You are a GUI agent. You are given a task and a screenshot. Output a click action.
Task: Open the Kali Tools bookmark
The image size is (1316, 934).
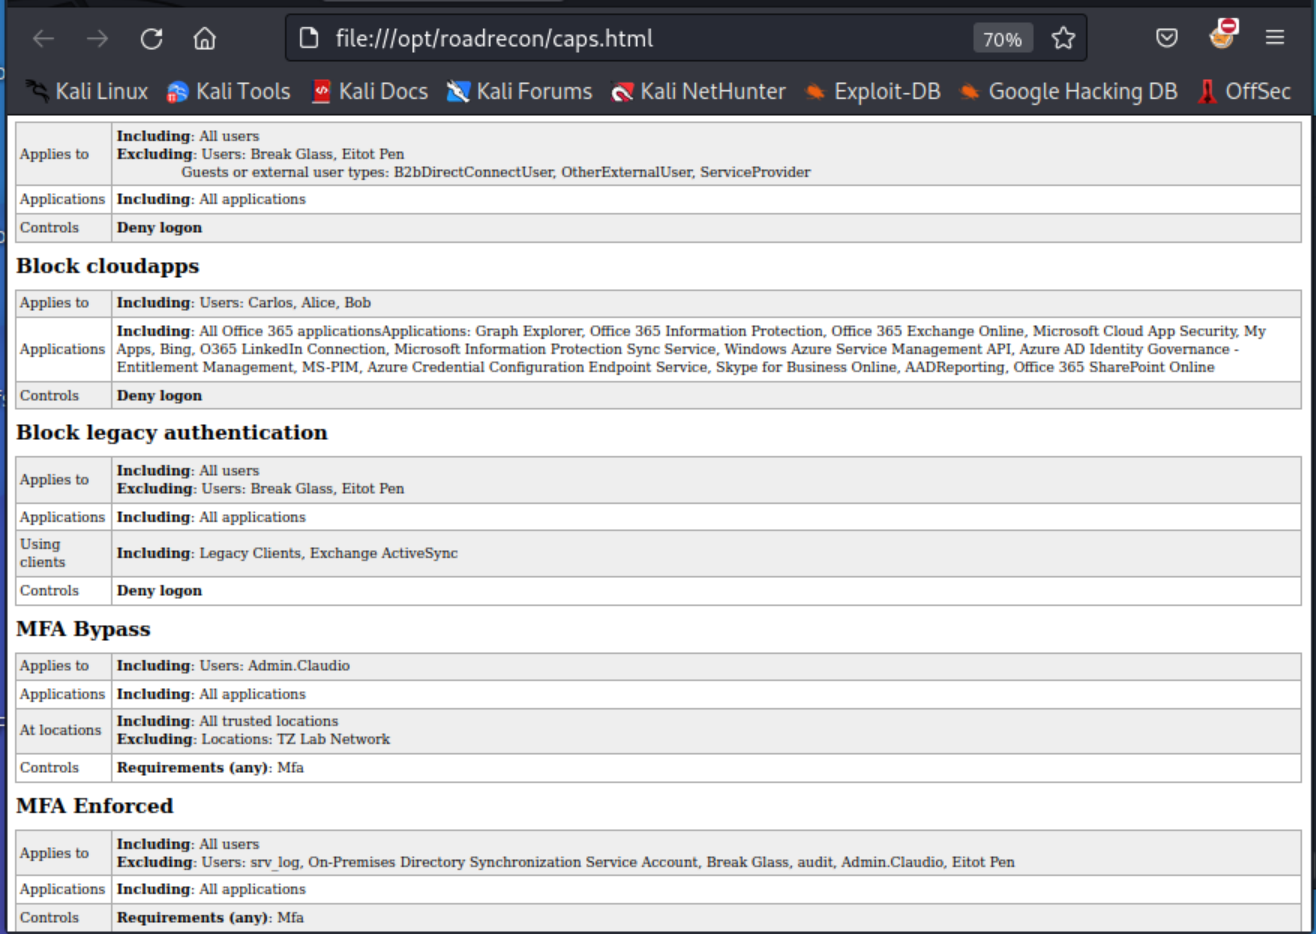[229, 92]
